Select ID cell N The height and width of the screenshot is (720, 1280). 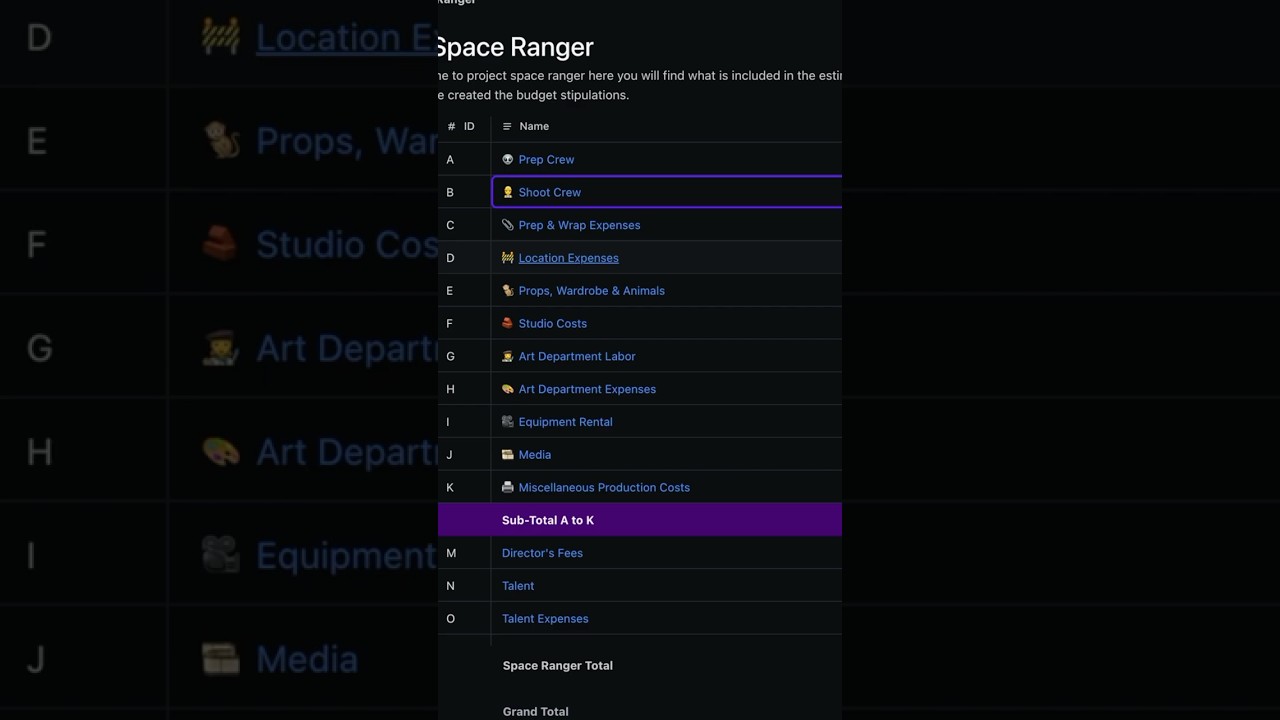coord(464,586)
